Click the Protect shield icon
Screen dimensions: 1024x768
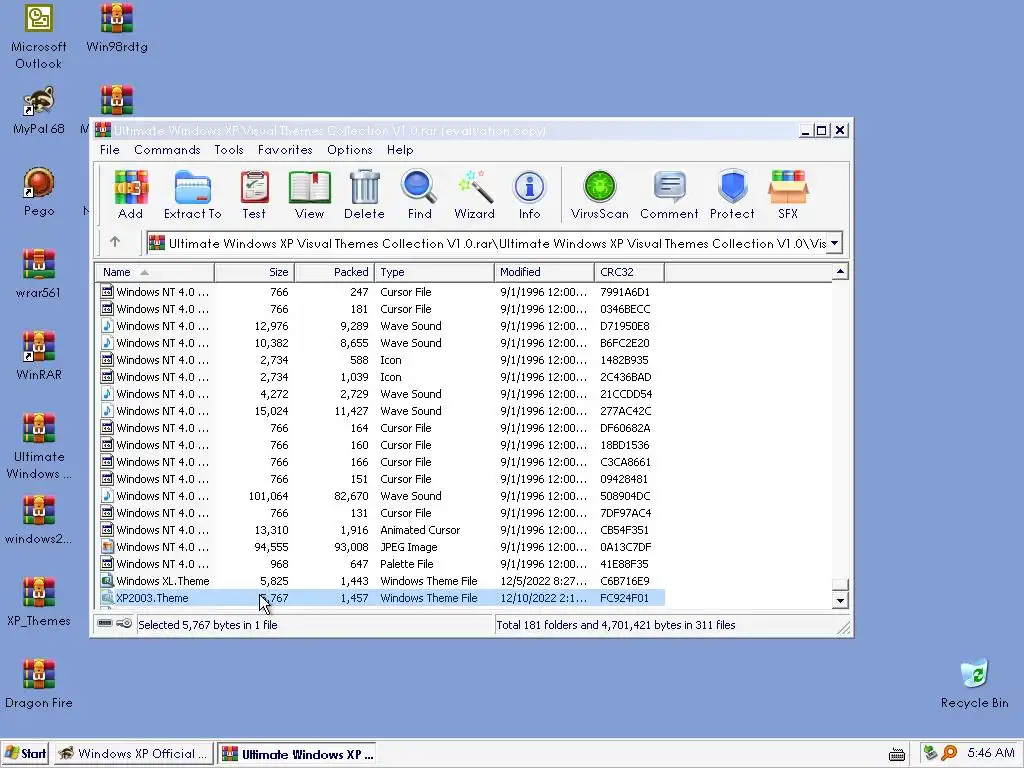(x=732, y=195)
